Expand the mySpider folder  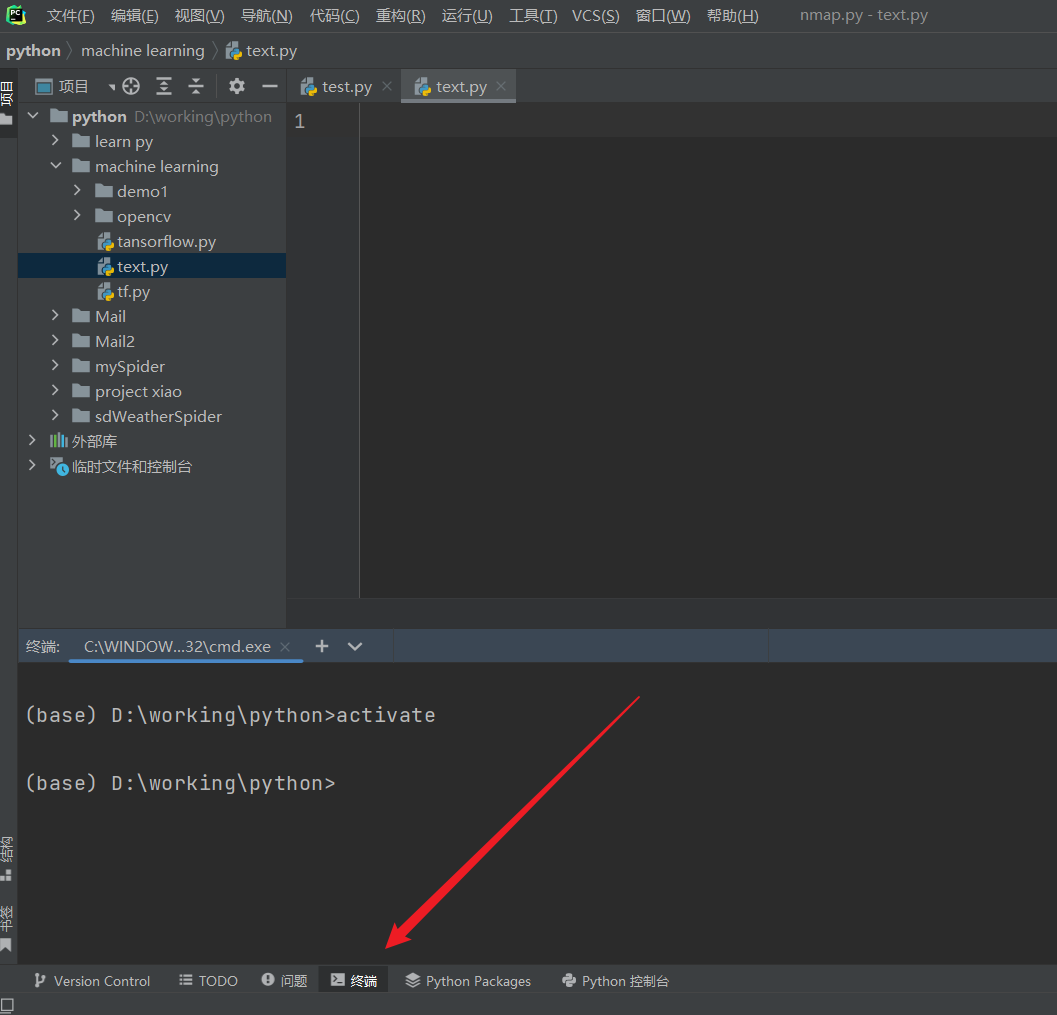[56, 366]
